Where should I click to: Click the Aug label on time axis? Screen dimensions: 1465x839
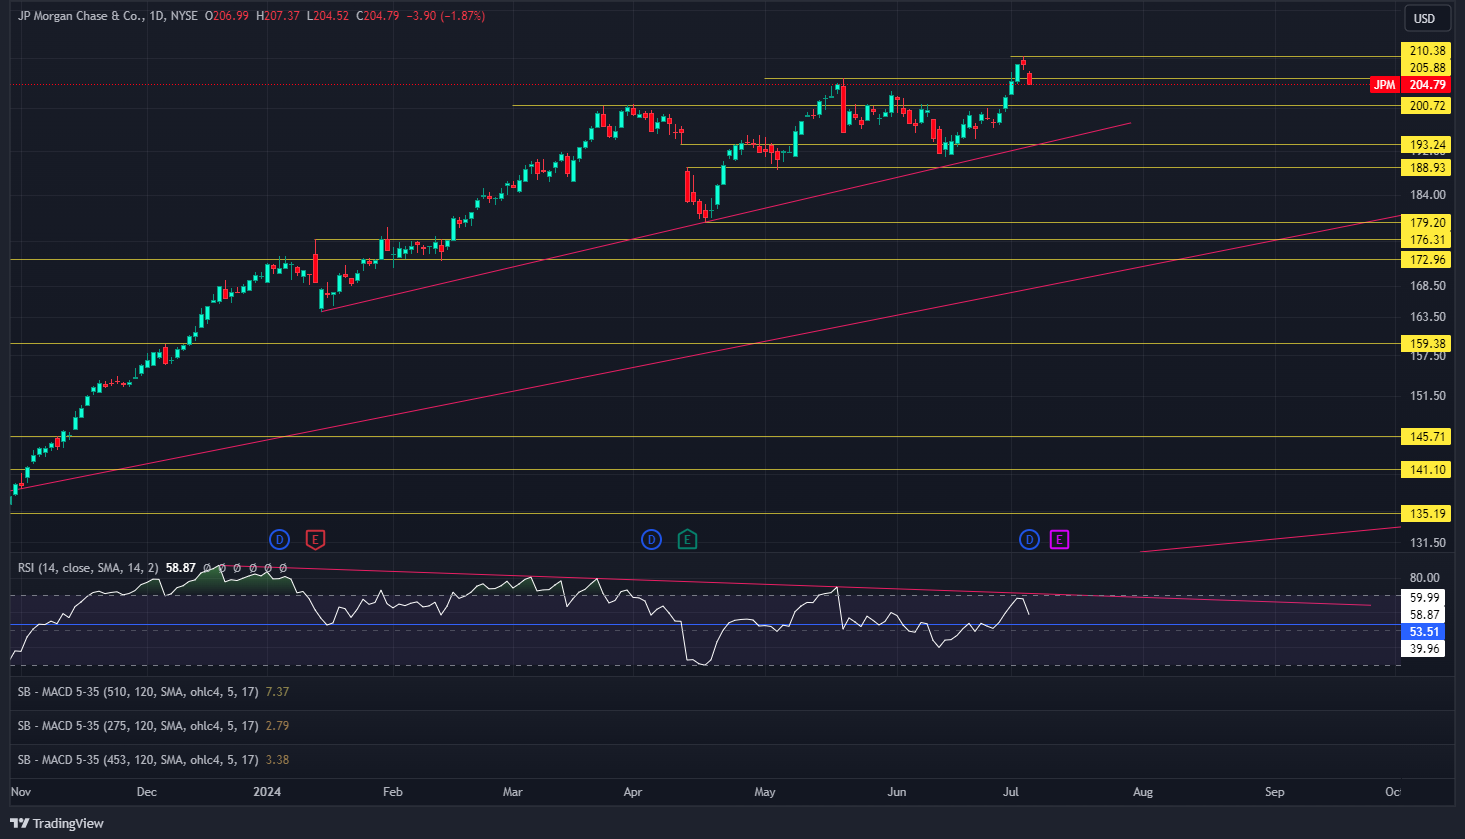1142,792
